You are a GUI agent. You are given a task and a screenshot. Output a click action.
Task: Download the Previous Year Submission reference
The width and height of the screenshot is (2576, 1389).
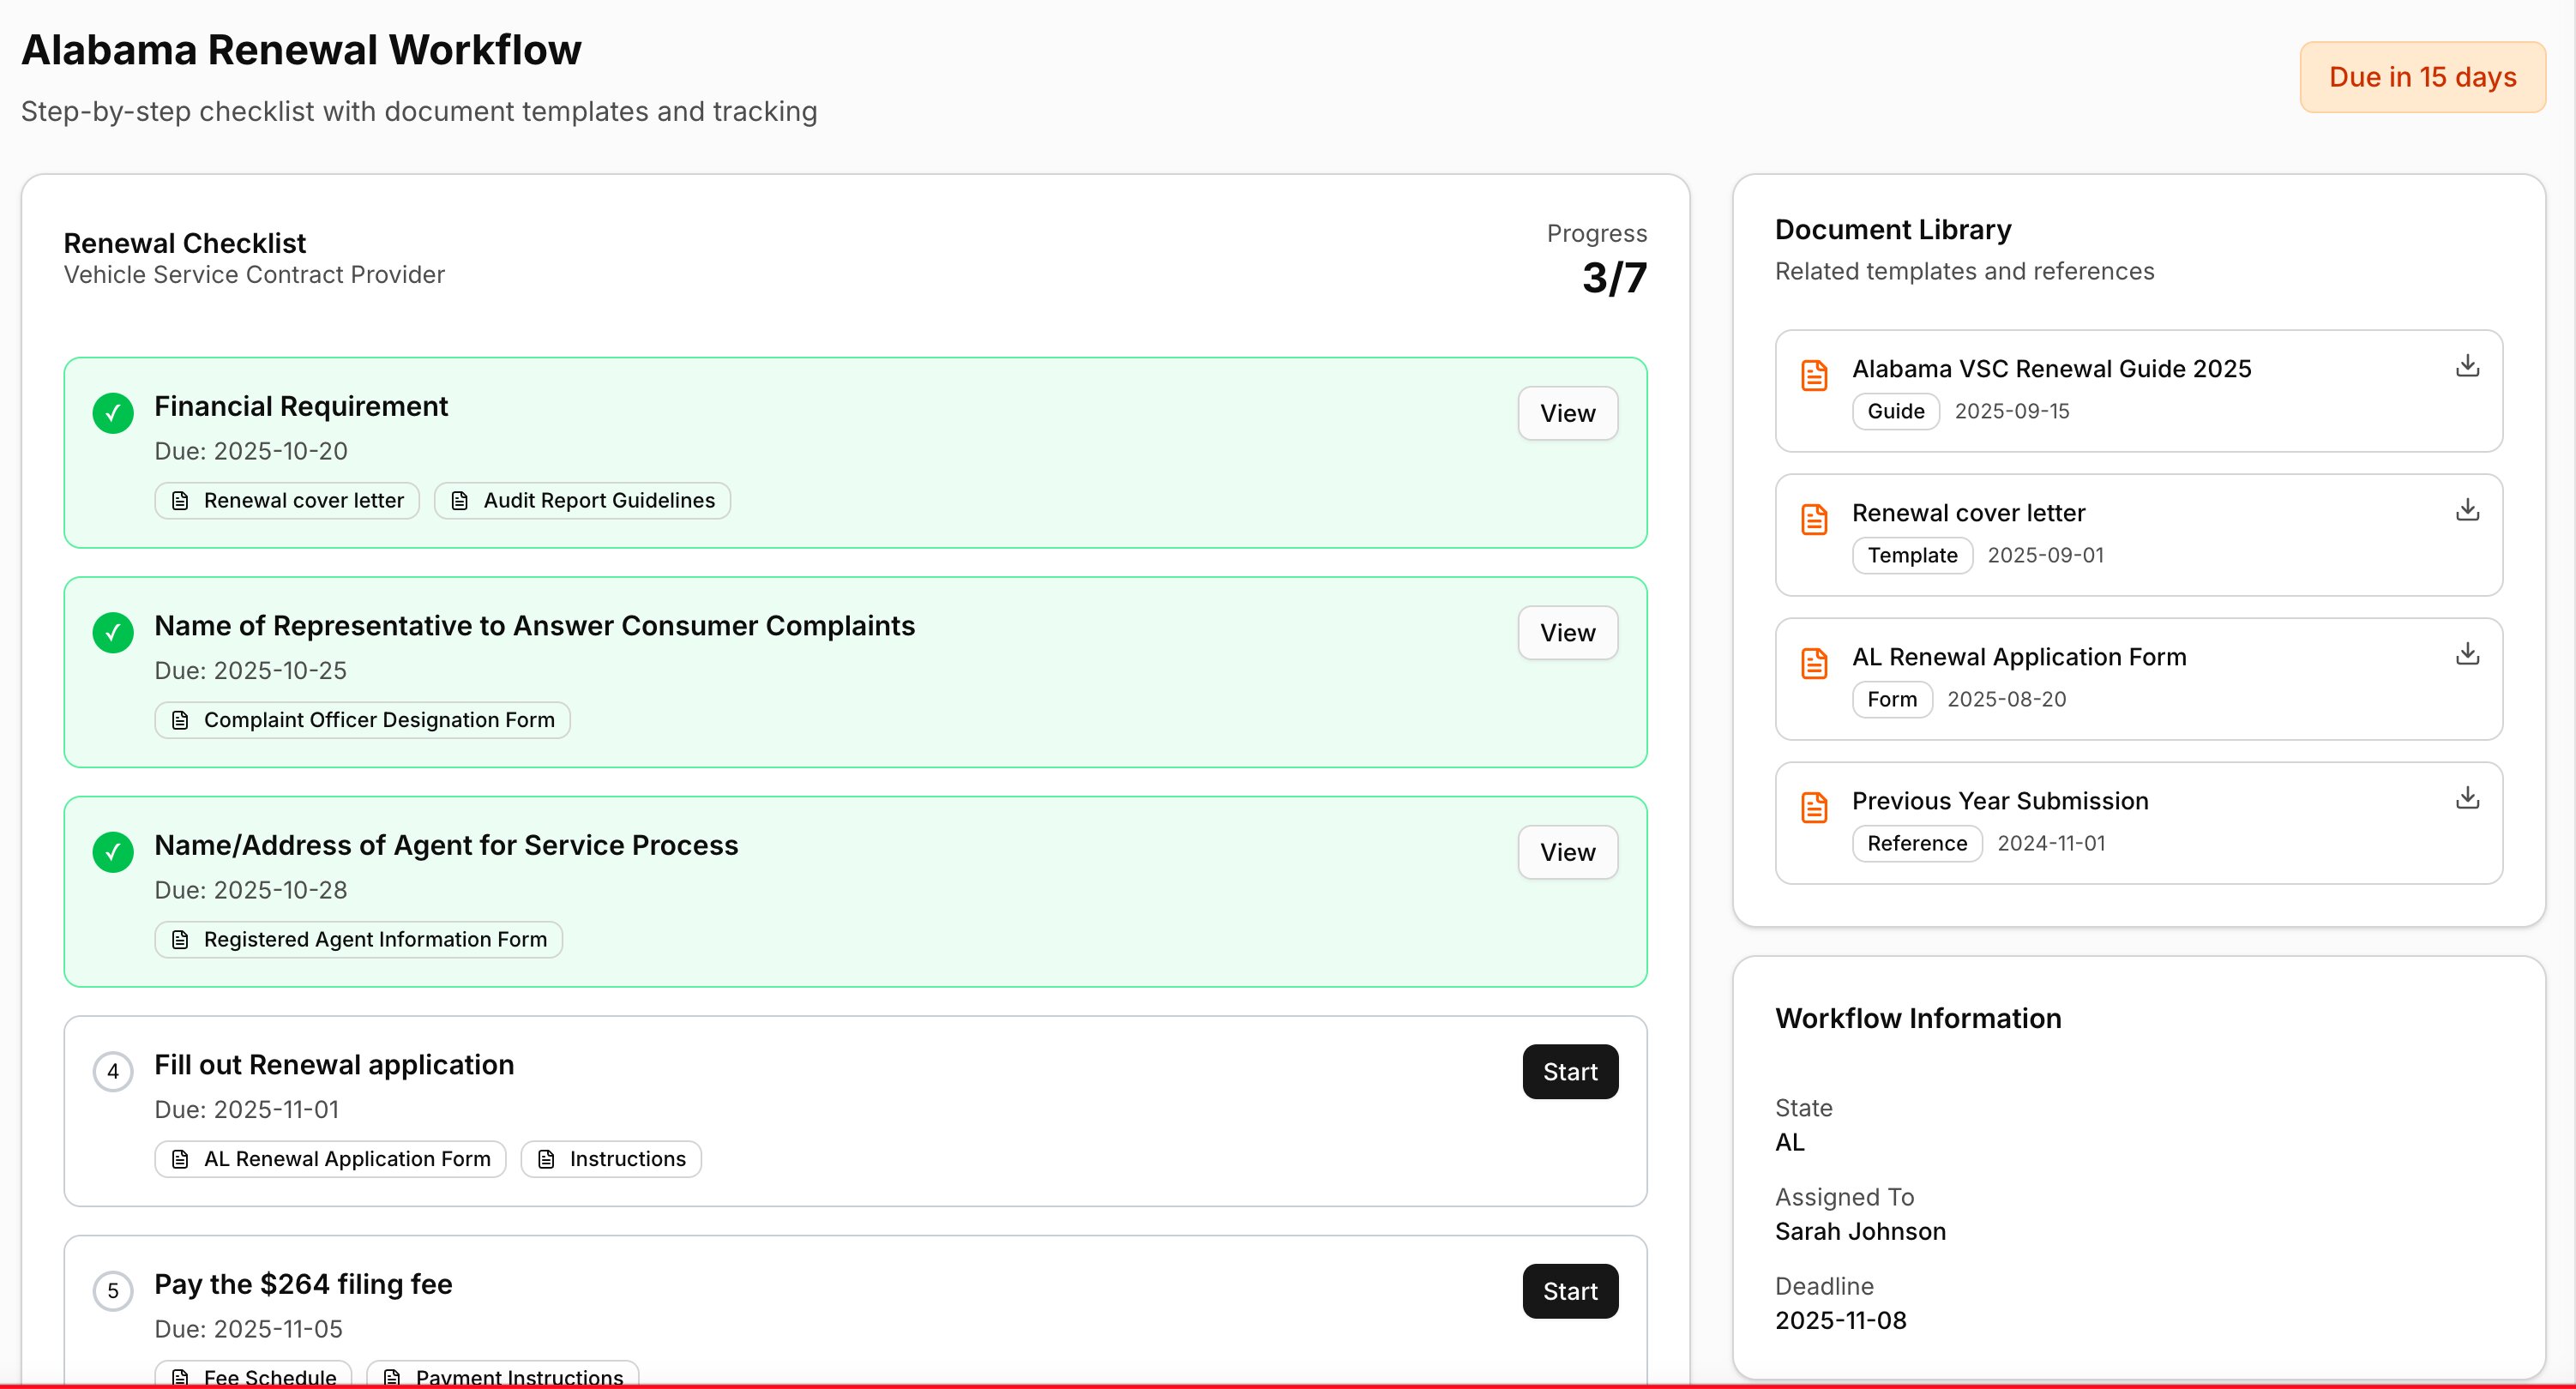point(2468,798)
